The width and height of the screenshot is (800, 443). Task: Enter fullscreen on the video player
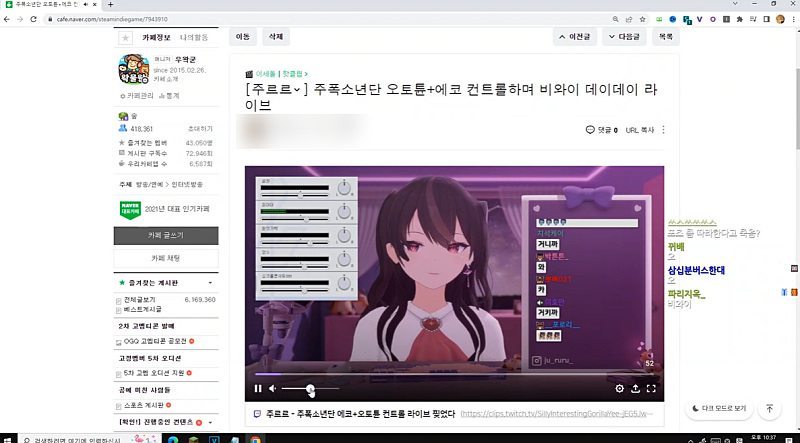click(x=651, y=389)
